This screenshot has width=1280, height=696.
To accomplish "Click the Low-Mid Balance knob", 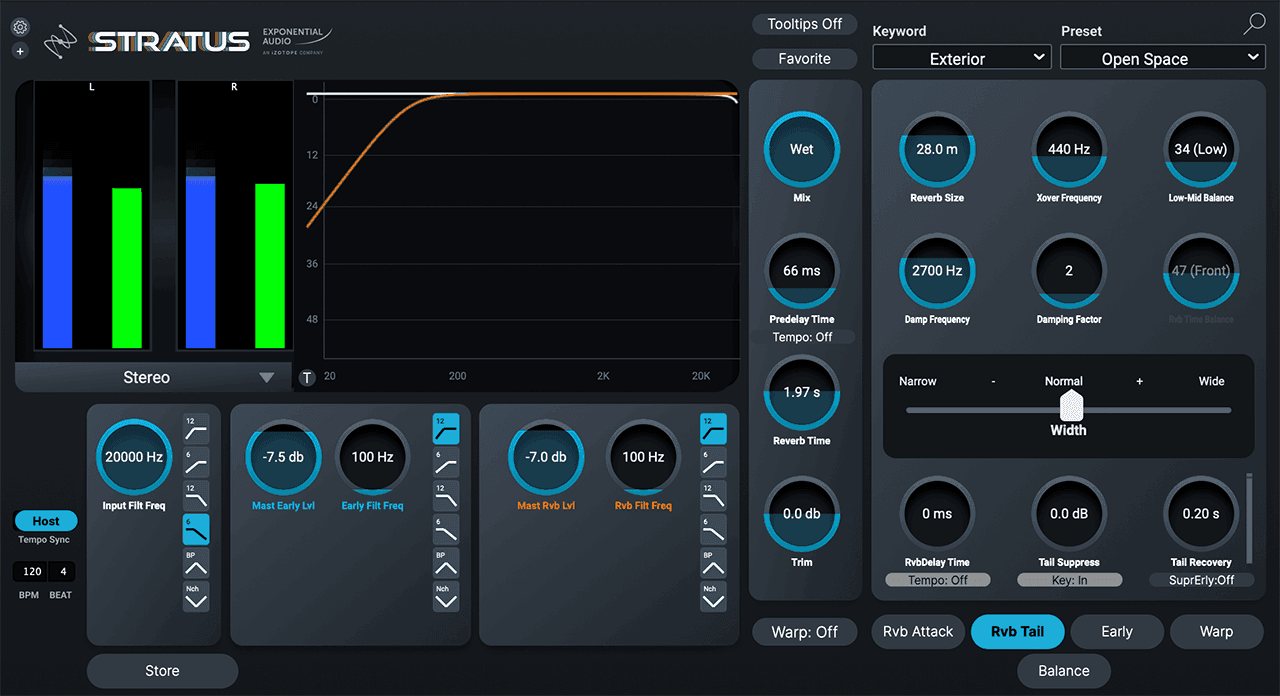I will coord(1201,149).
